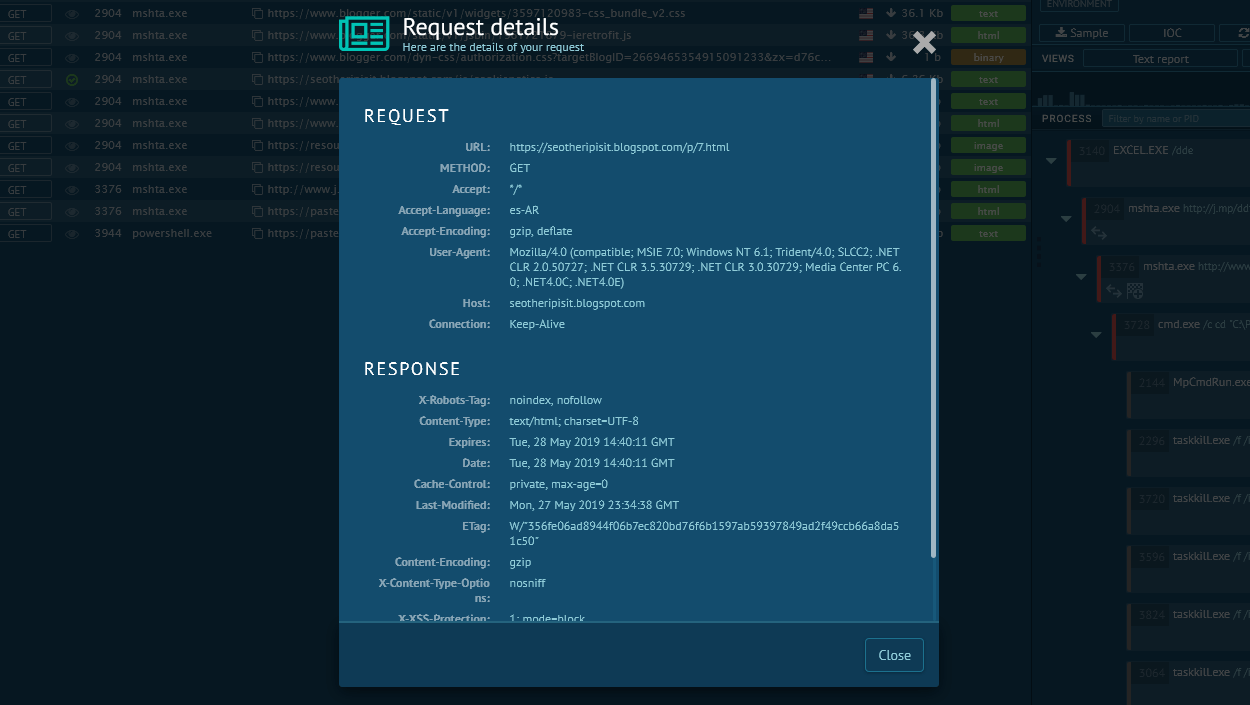
Task: Click the US flag in the binary row
Action: click(x=865, y=58)
